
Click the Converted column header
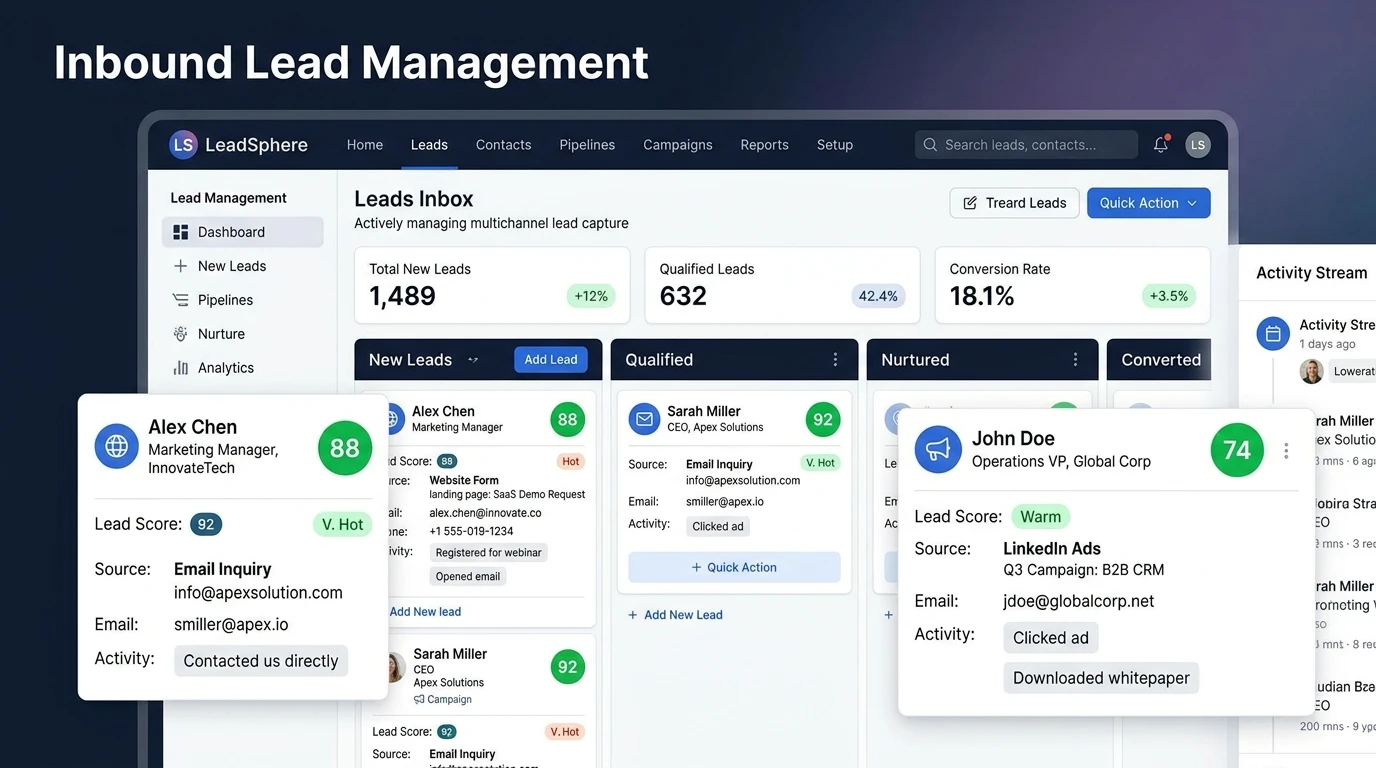[x=1159, y=360]
